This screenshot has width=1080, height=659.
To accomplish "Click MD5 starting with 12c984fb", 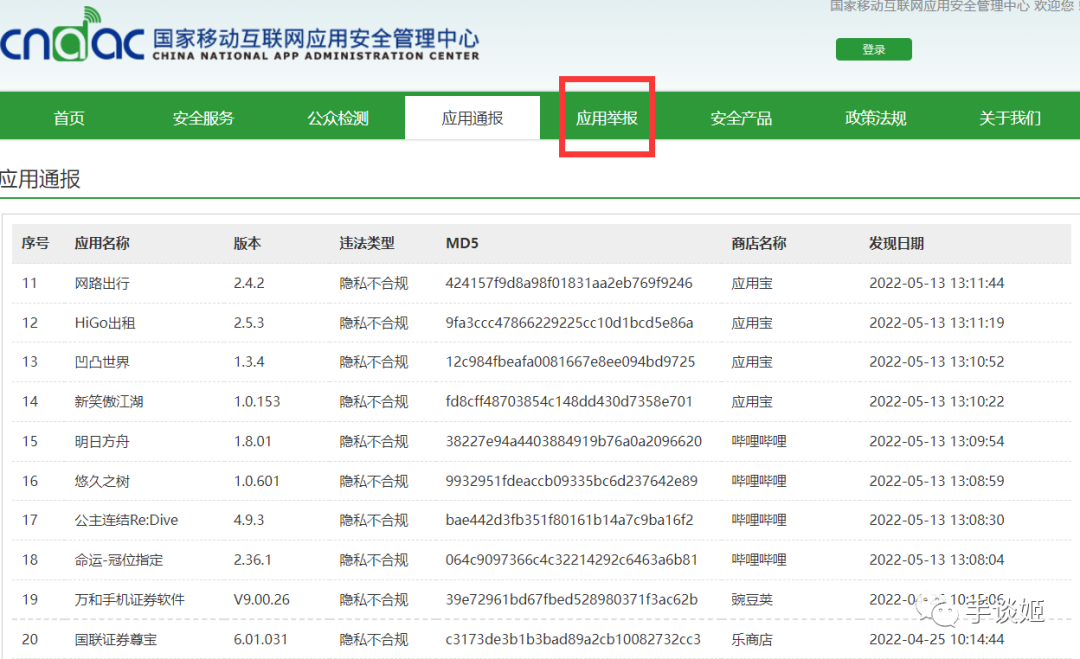I will tap(570, 362).
